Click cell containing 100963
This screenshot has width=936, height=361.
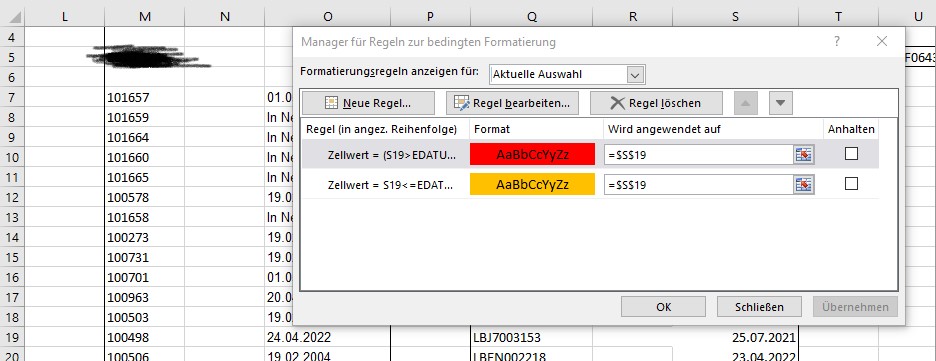144,297
